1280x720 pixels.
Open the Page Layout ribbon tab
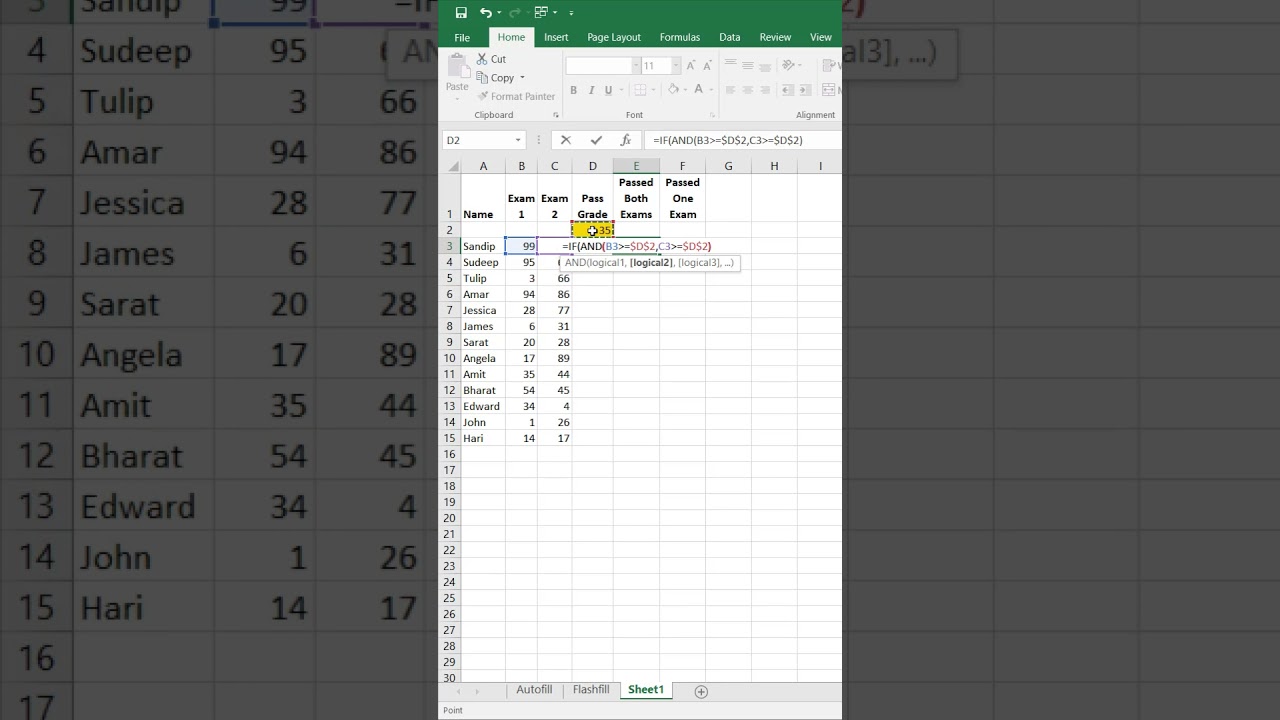tap(614, 37)
